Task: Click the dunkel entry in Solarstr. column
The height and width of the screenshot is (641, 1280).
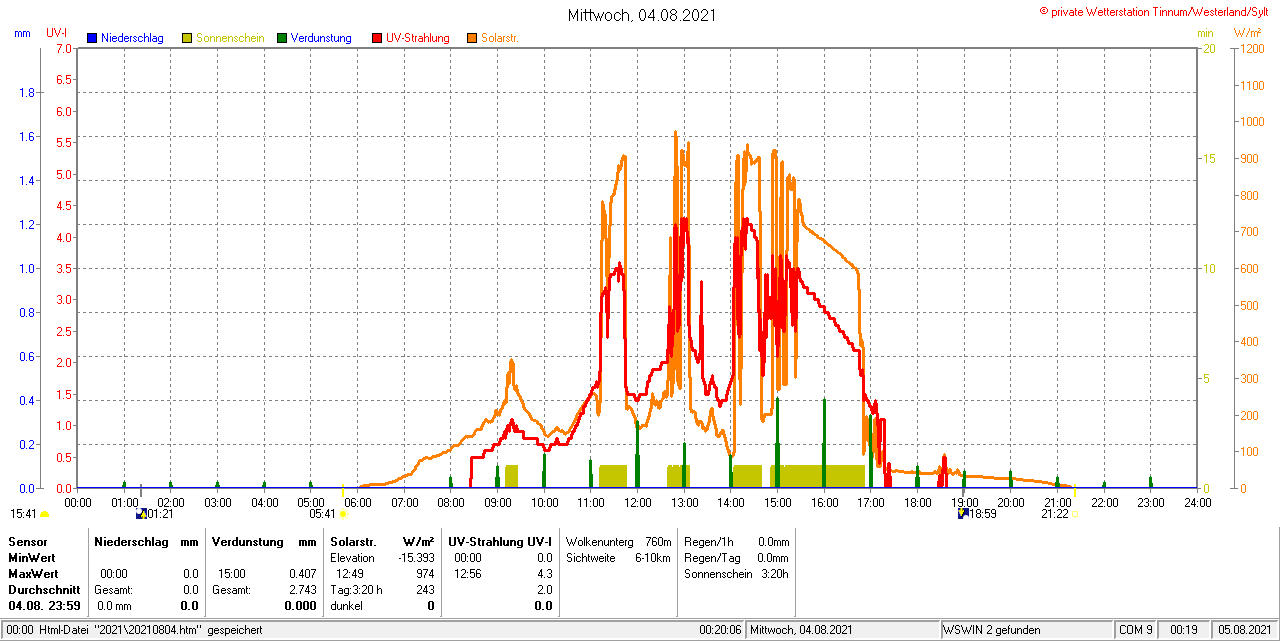Action: [x=347, y=606]
